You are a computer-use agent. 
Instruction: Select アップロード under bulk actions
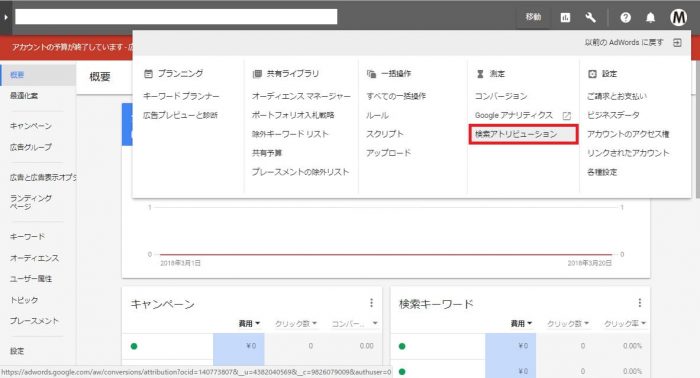[x=388, y=153]
